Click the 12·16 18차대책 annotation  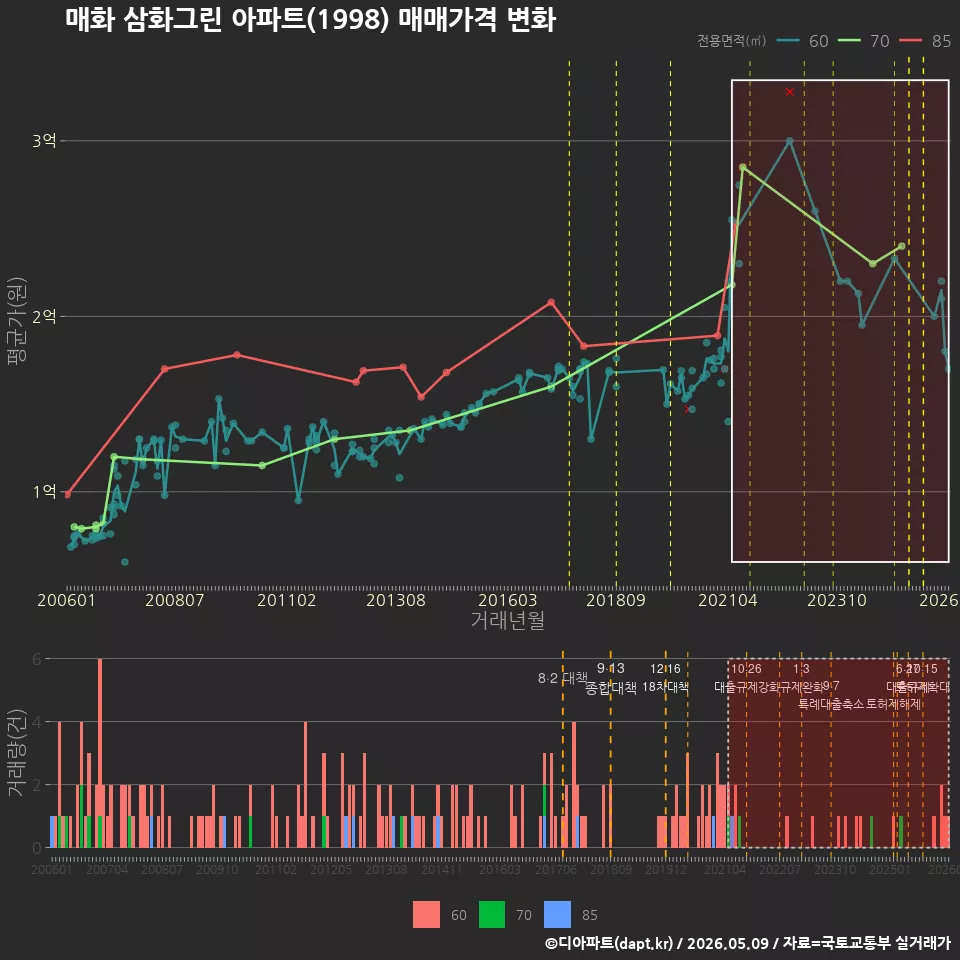(x=666, y=678)
